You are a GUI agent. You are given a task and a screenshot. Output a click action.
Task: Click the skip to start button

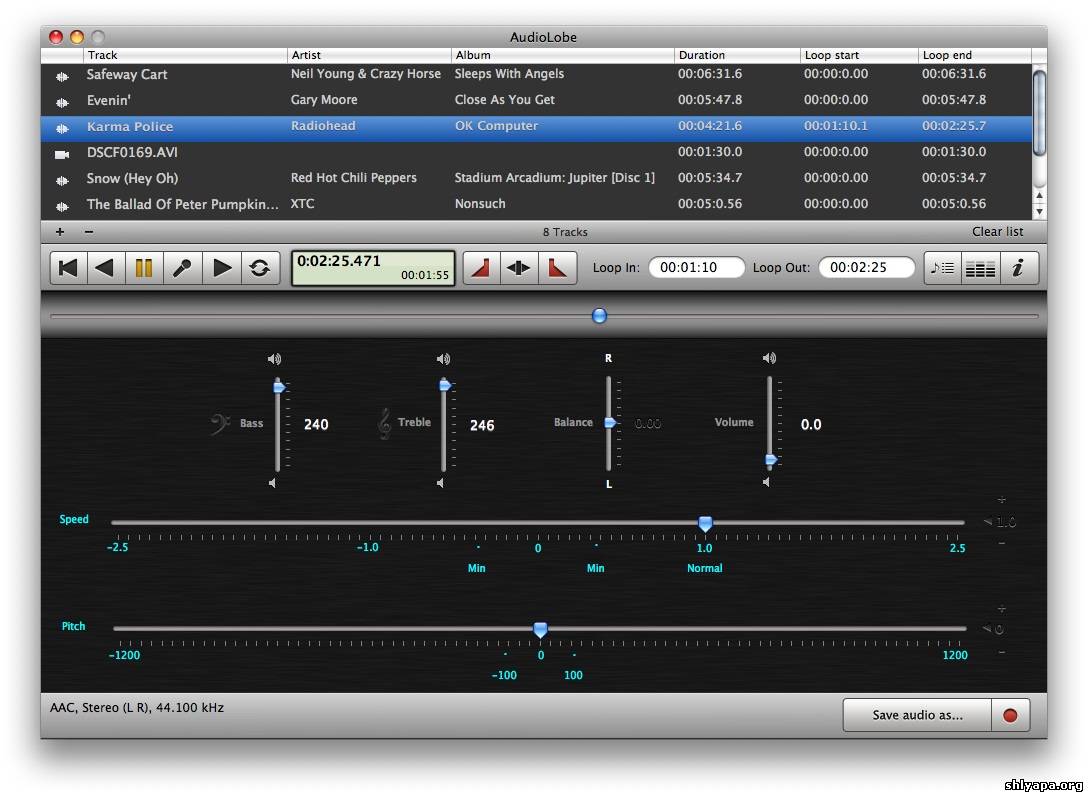pyautogui.click(x=68, y=268)
